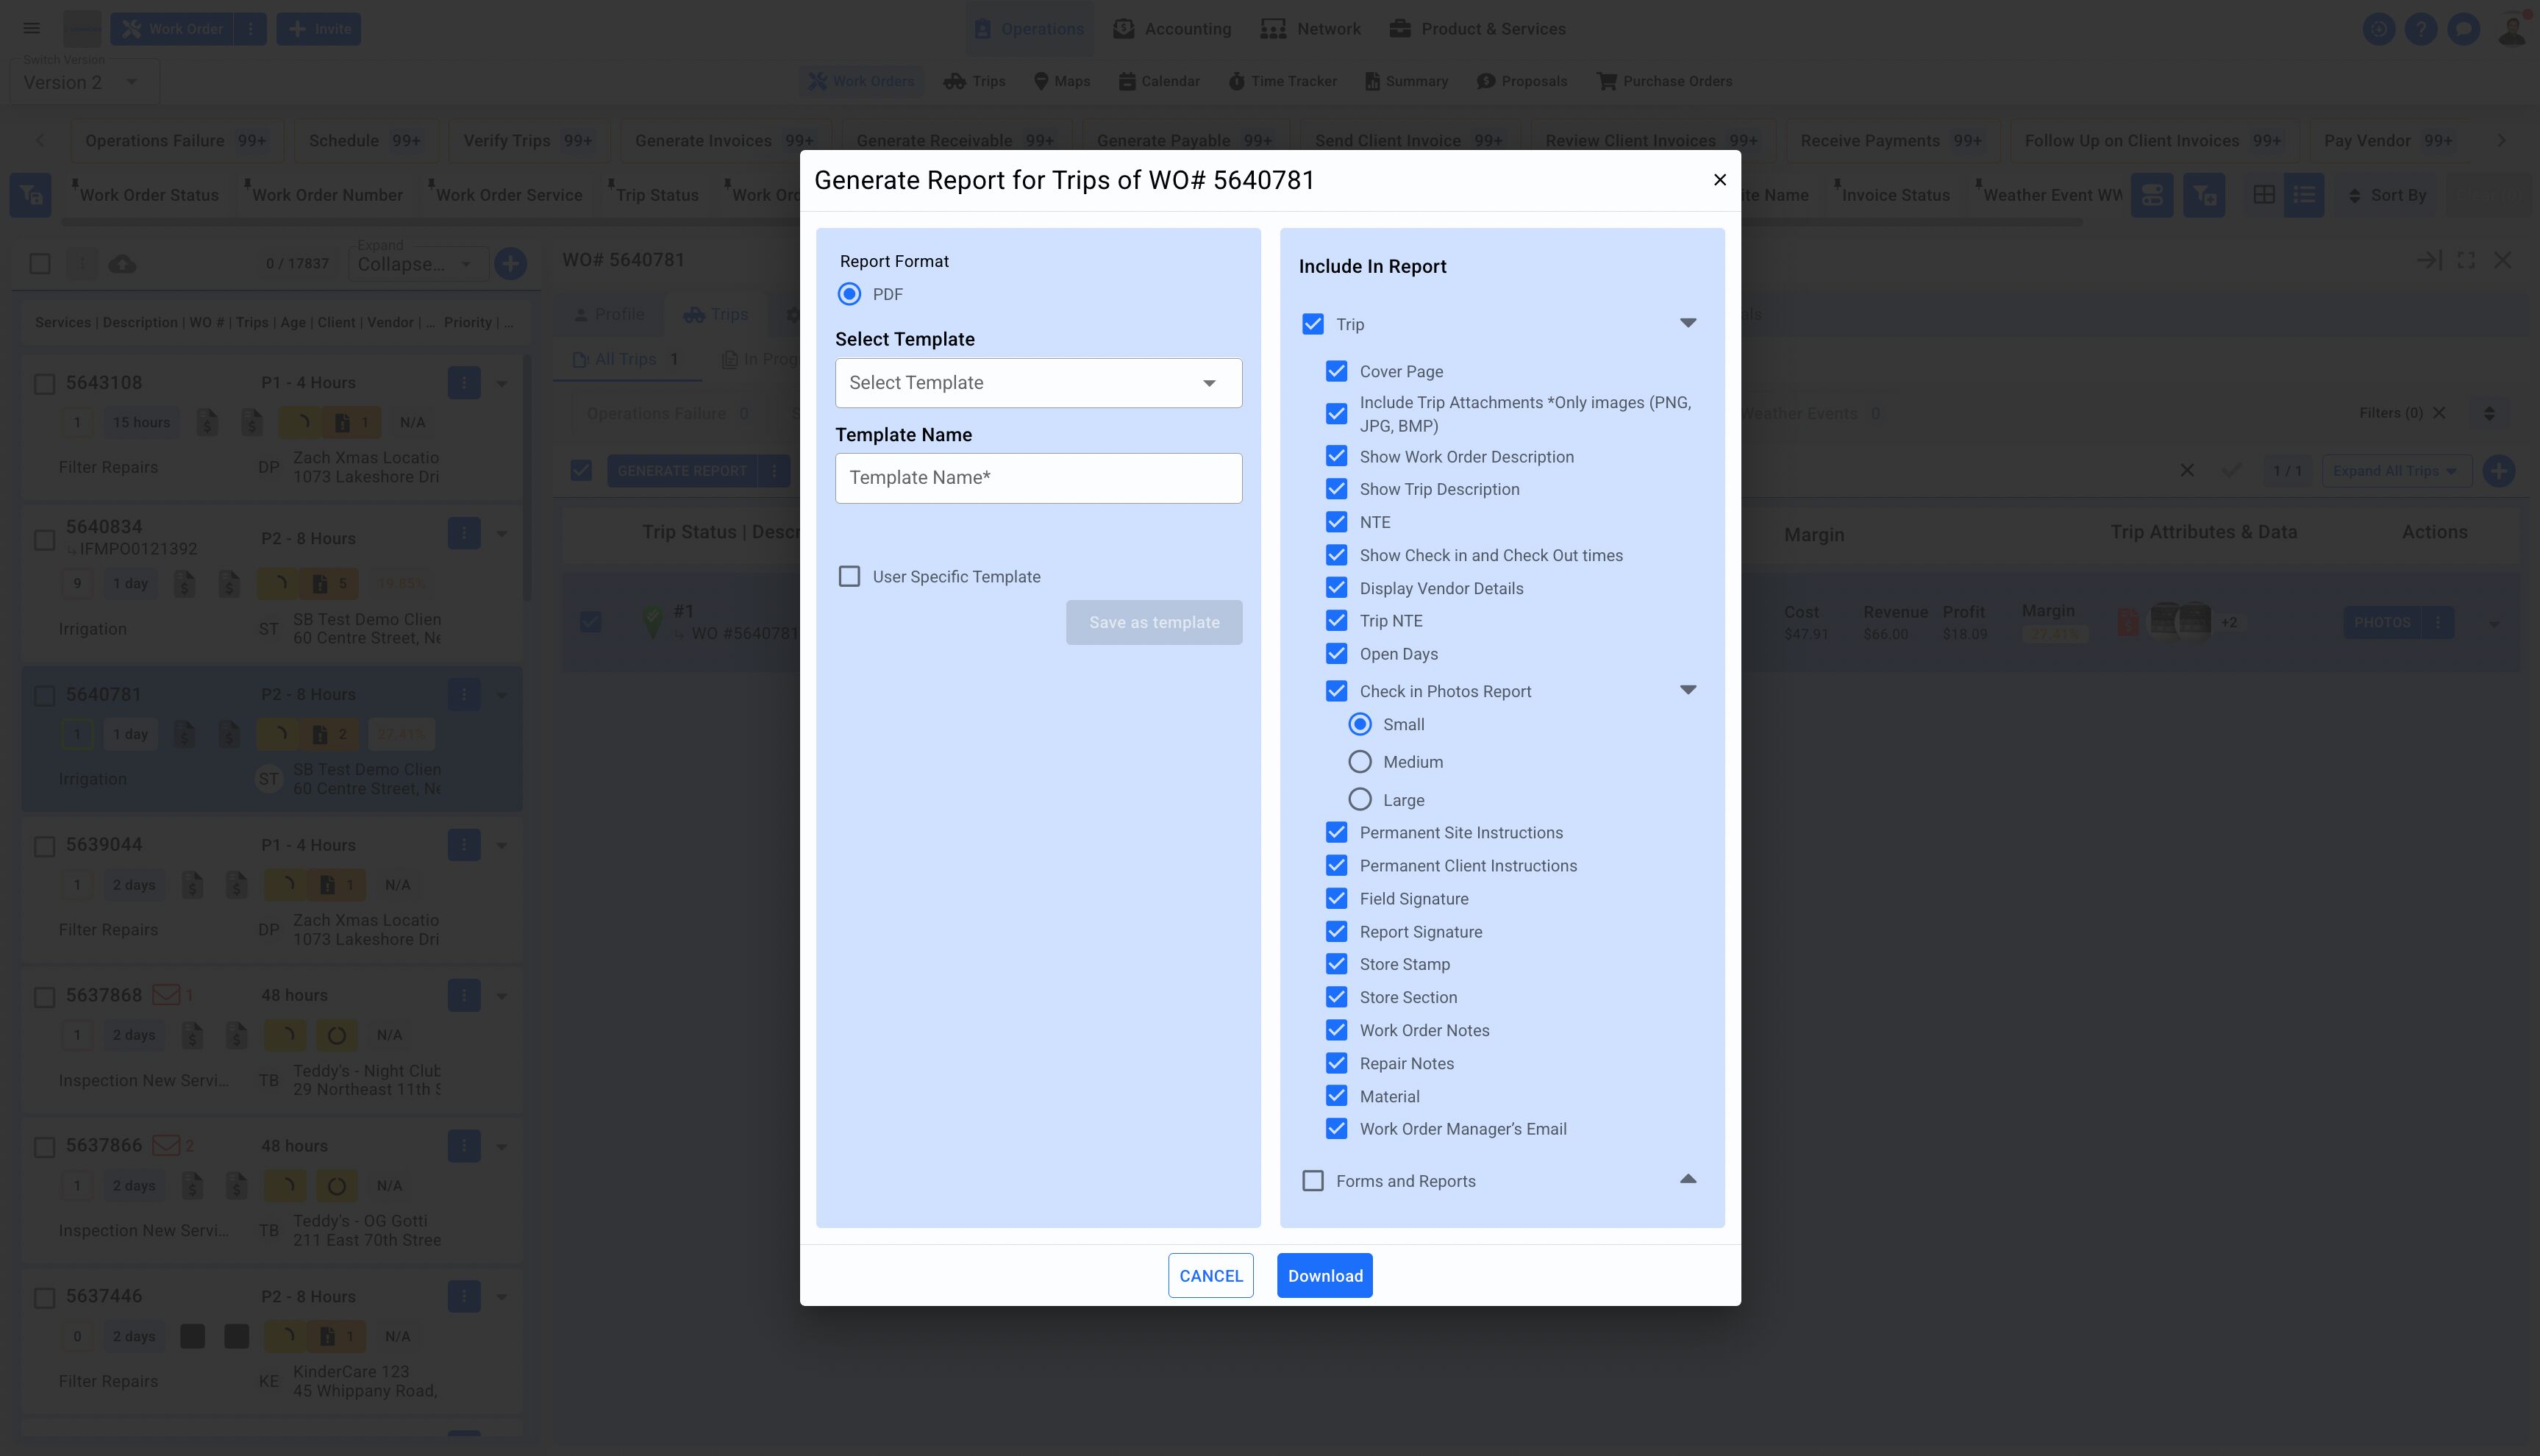Select the Medium photo size option
The width and height of the screenshot is (2540, 1456).
point(1360,762)
